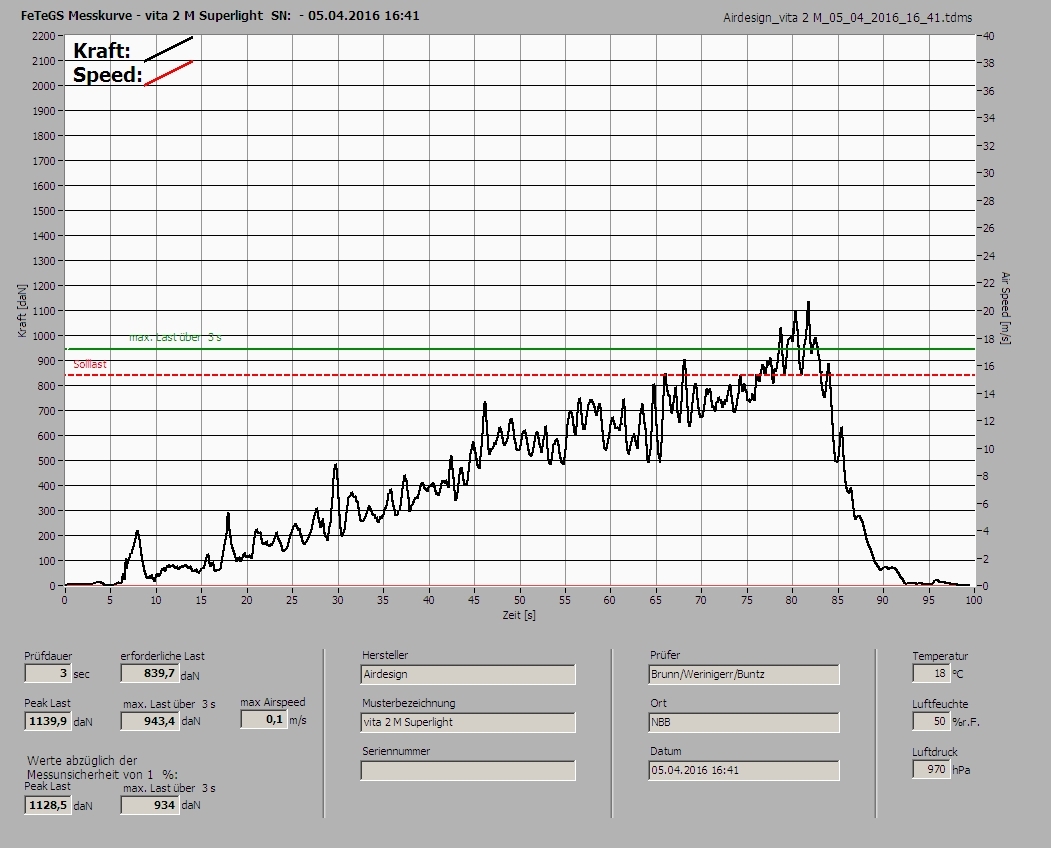Click the 1000 tick on Kraft axis
Image resolution: width=1051 pixels, height=848 pixels.
click(x=43, y=336)
